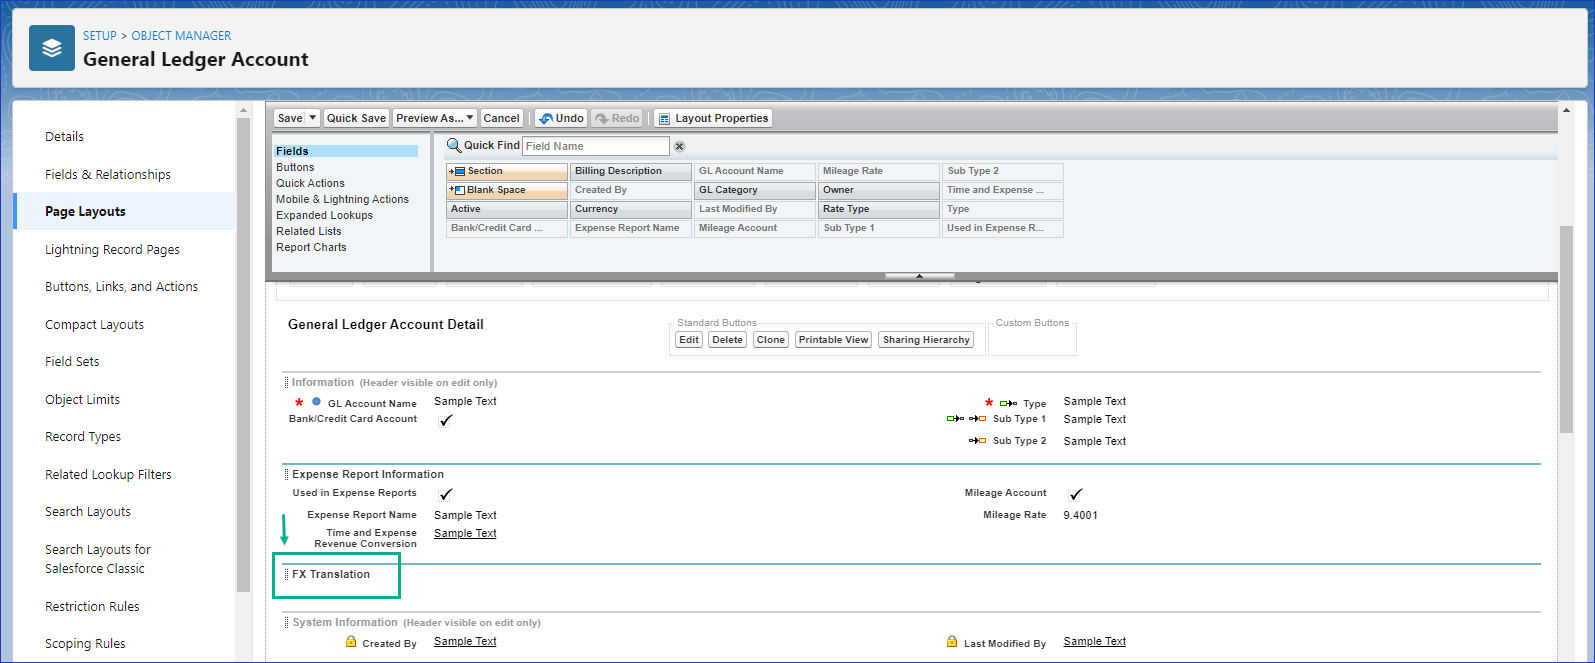Clear Quick Find with the X icon
The height and width of the screenshot is (663, 1595).
click(679, 146)
